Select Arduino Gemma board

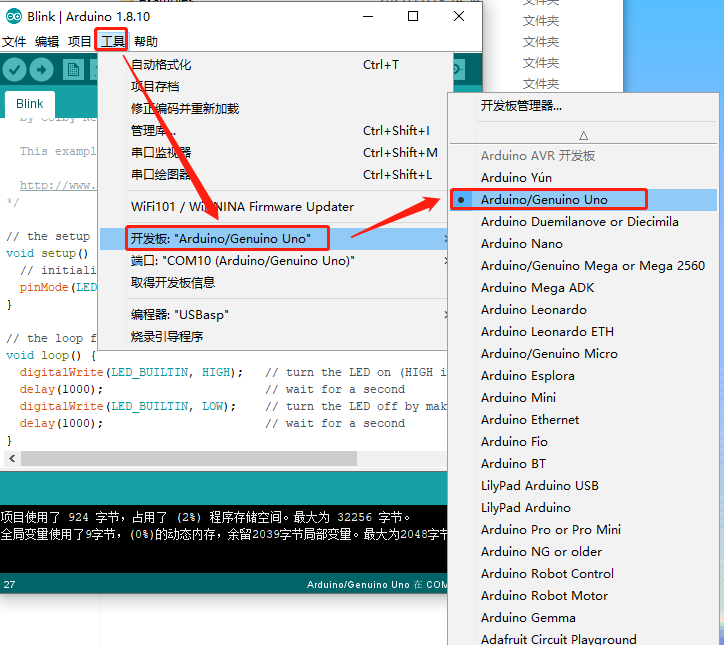[x=584, y=618]
